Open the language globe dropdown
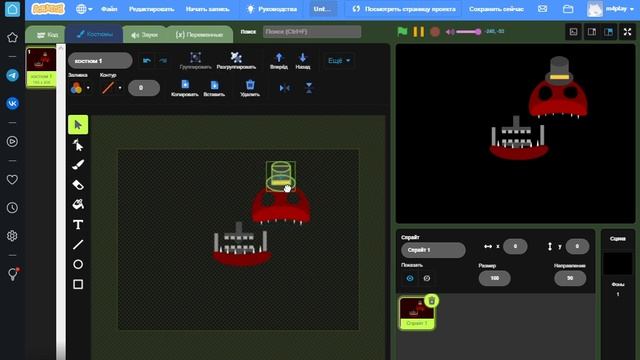This screenshot has height=360, width=640. tap(84, 9)
